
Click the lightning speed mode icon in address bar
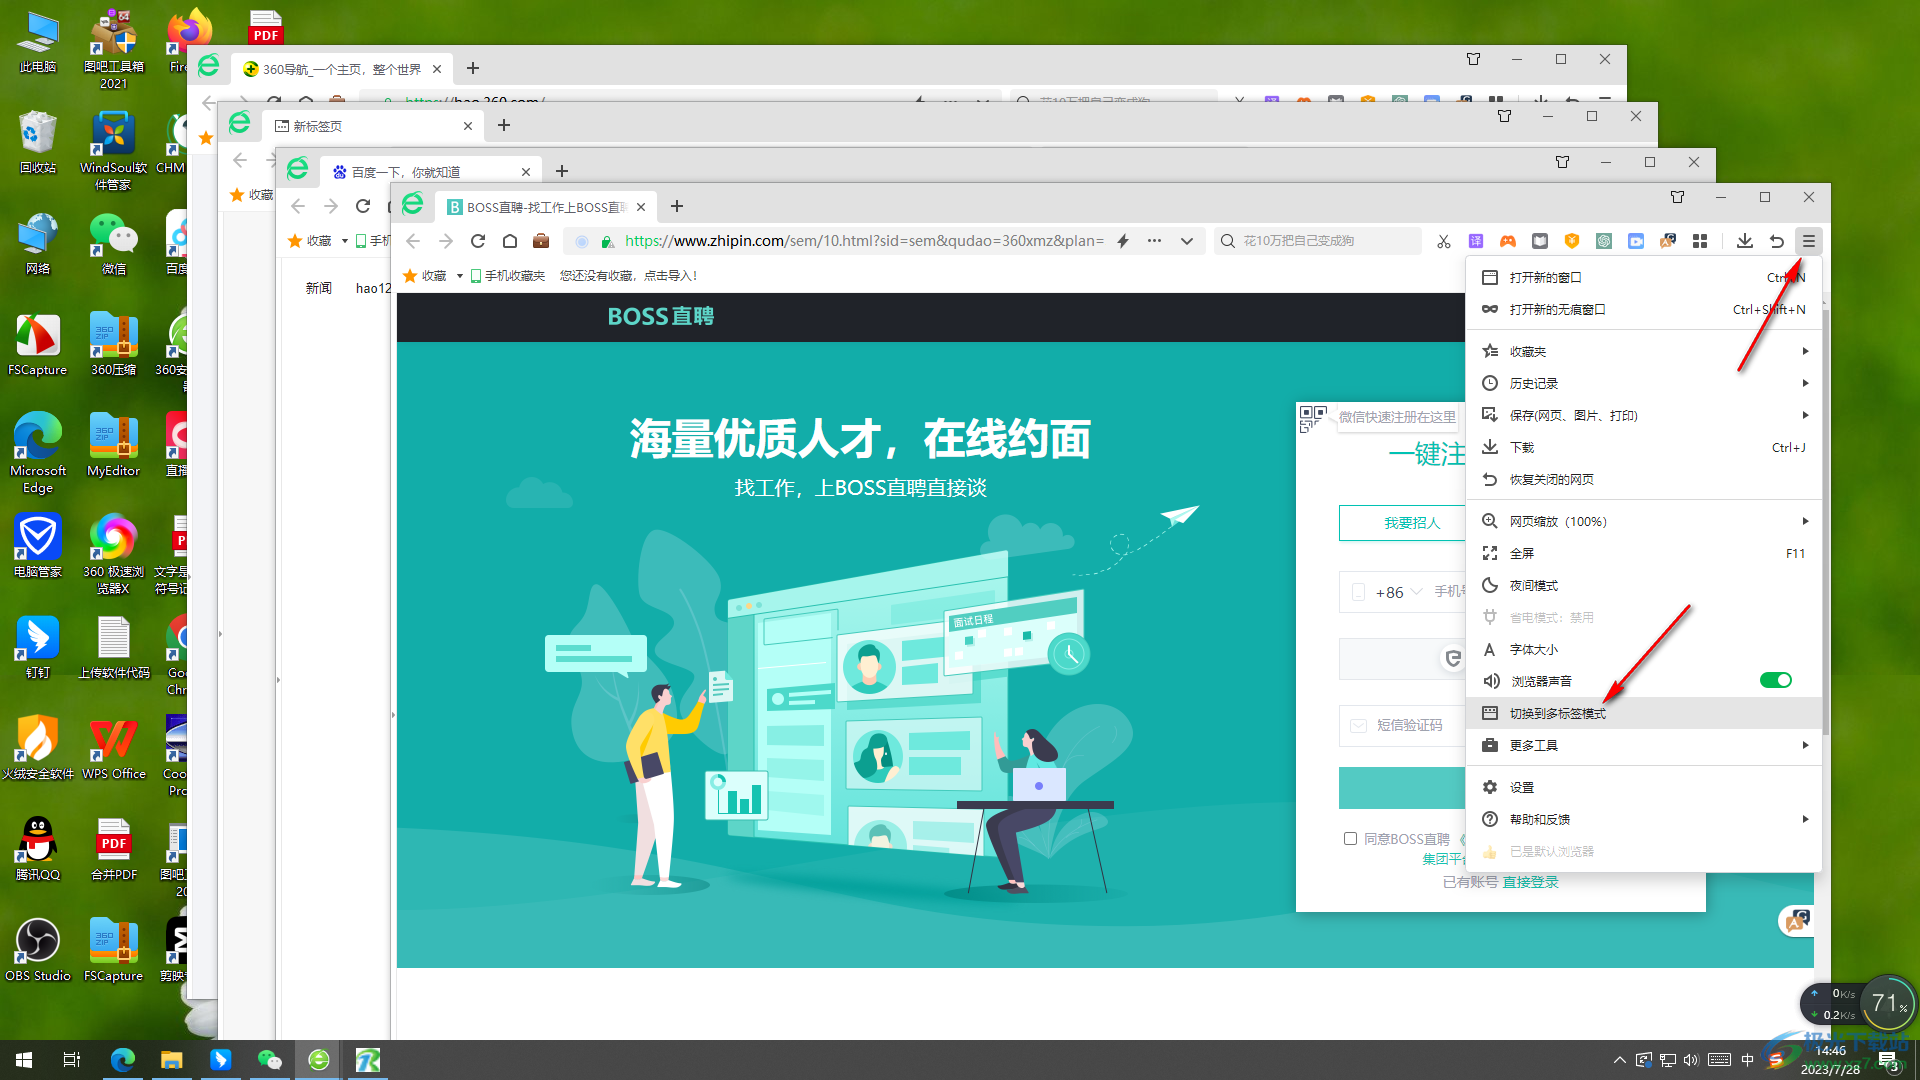click(1123, 241)
